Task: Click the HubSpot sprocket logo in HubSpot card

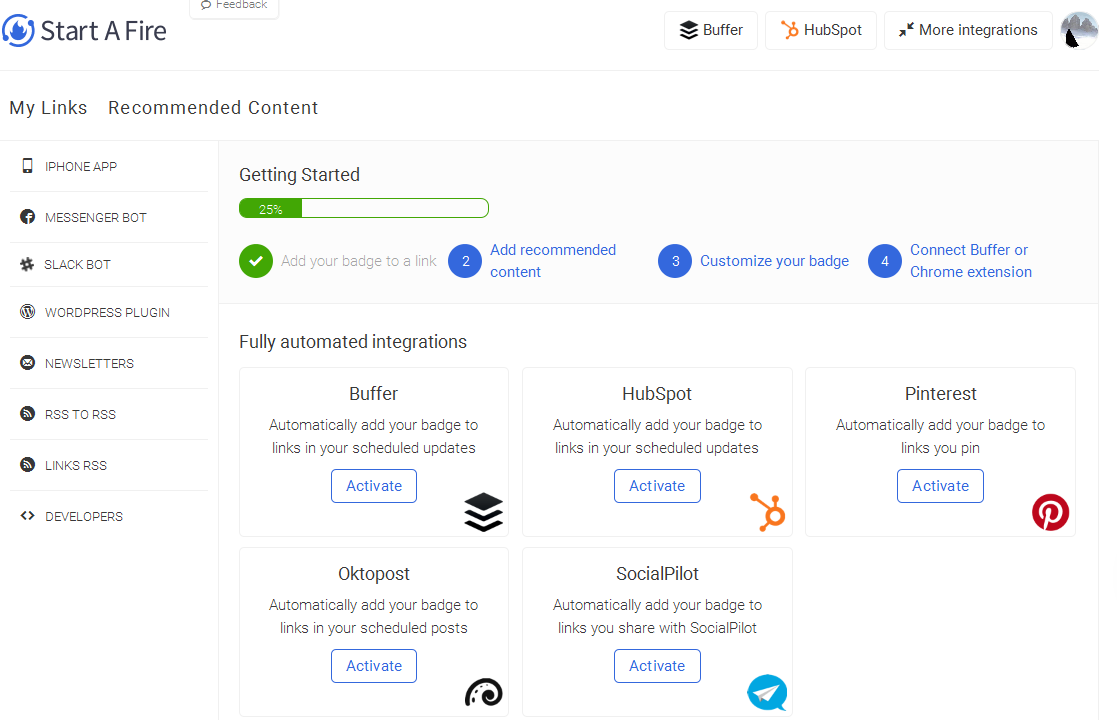Action: (x=768, y=512)
